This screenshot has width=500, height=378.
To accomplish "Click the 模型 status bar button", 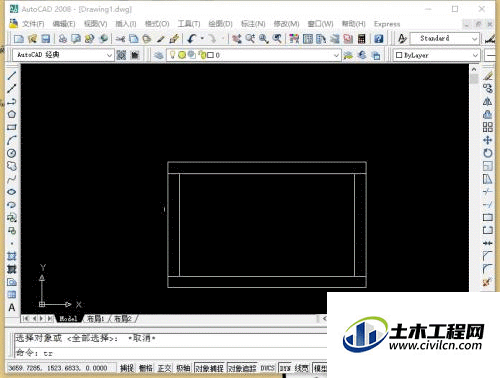I will tap(320, 368).
